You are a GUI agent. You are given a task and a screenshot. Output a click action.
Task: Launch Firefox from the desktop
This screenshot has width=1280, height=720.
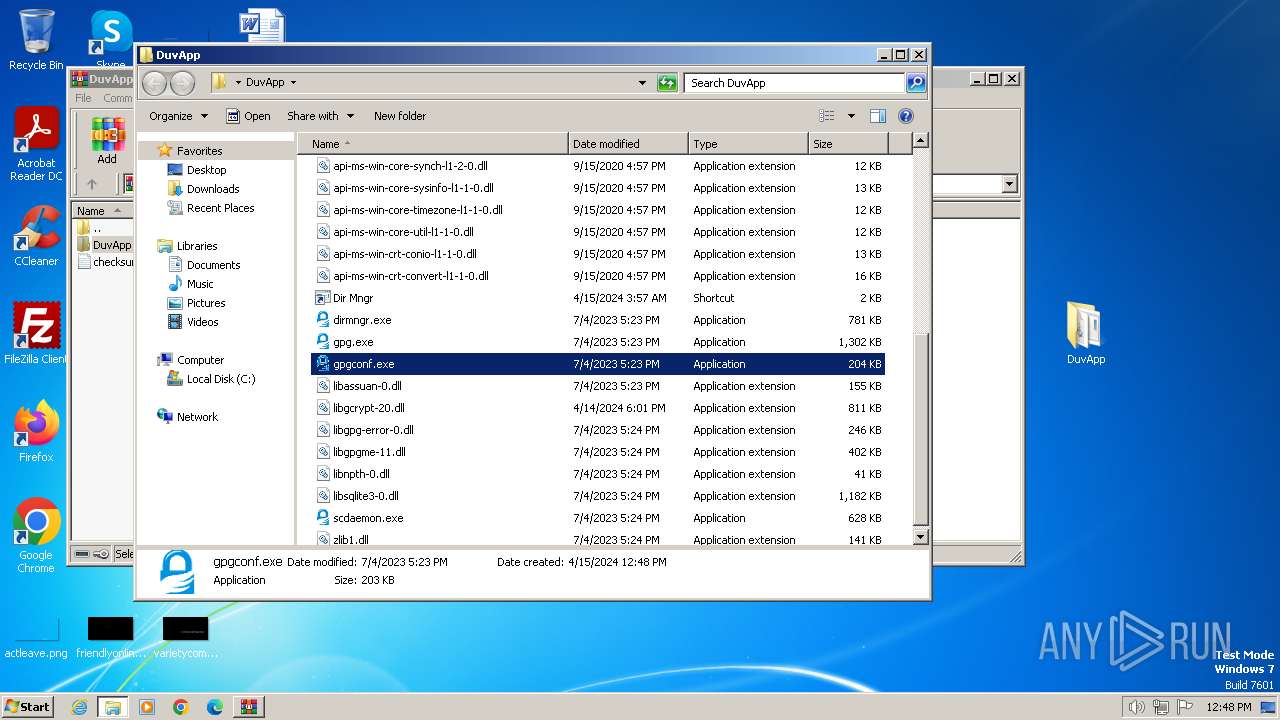(36, 431)
